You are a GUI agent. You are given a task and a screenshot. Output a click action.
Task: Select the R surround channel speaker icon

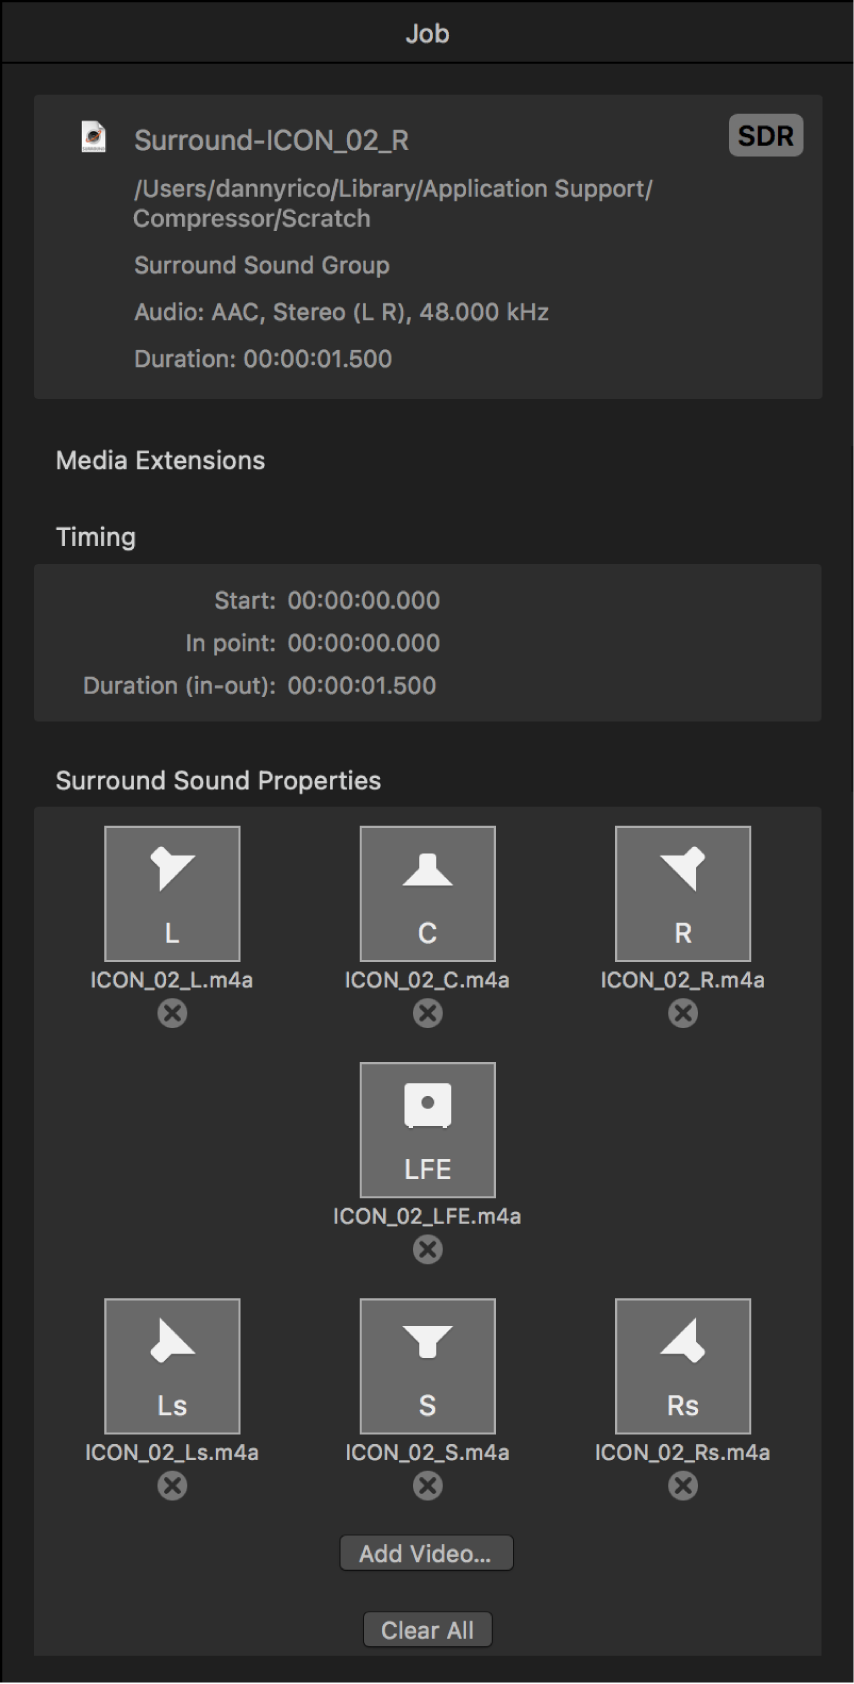pyautogui.click(x=682, y=893)
